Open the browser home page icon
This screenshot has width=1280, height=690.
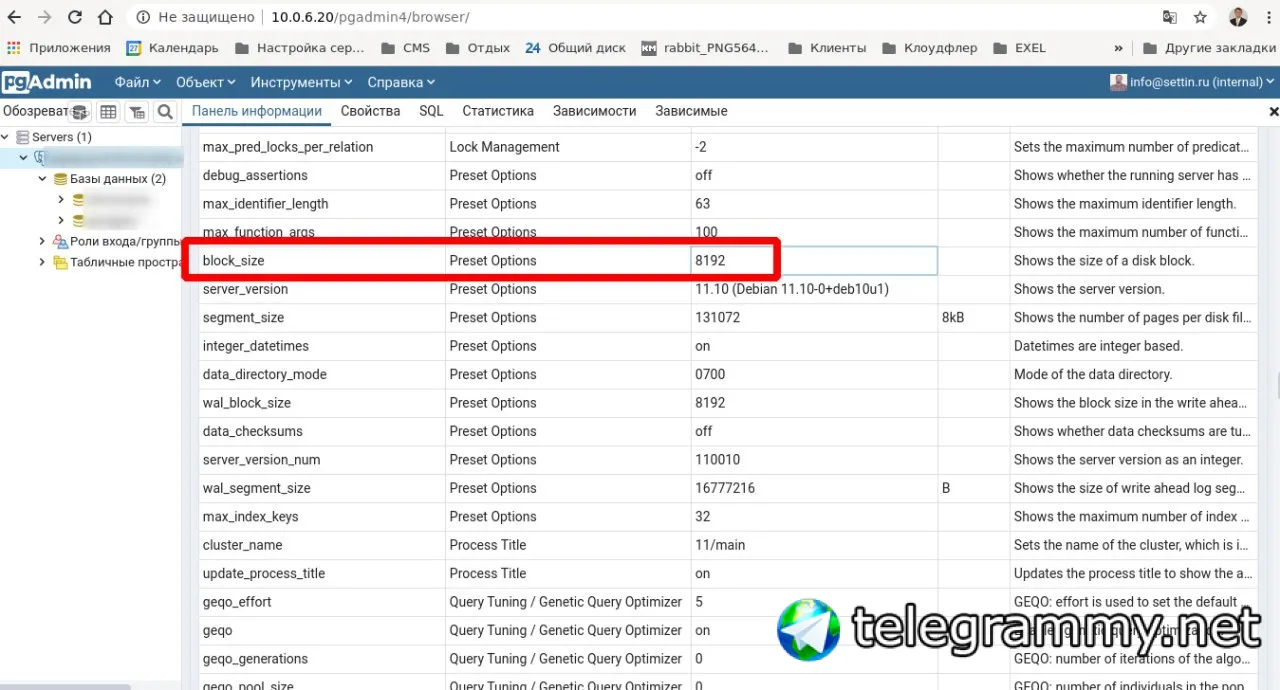click(x=105, y=18)
